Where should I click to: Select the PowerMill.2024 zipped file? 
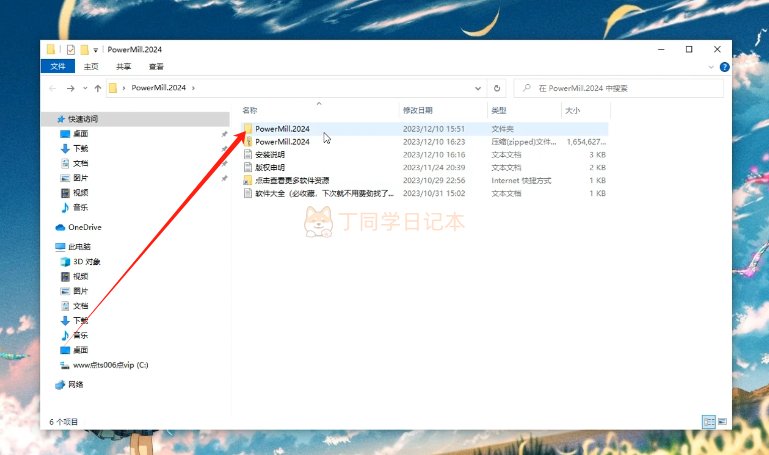(282, 142)
